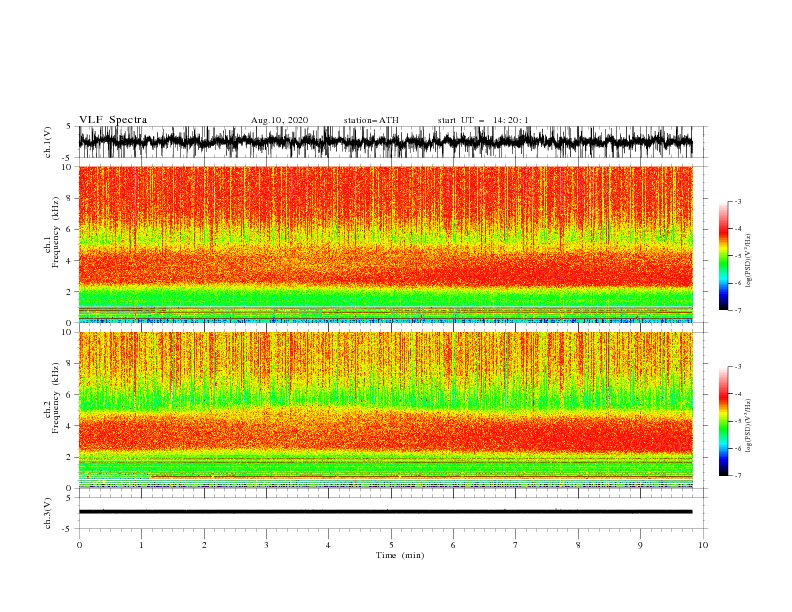Click the 'start UT = 14:20:1' text

[x=483, y=120]
